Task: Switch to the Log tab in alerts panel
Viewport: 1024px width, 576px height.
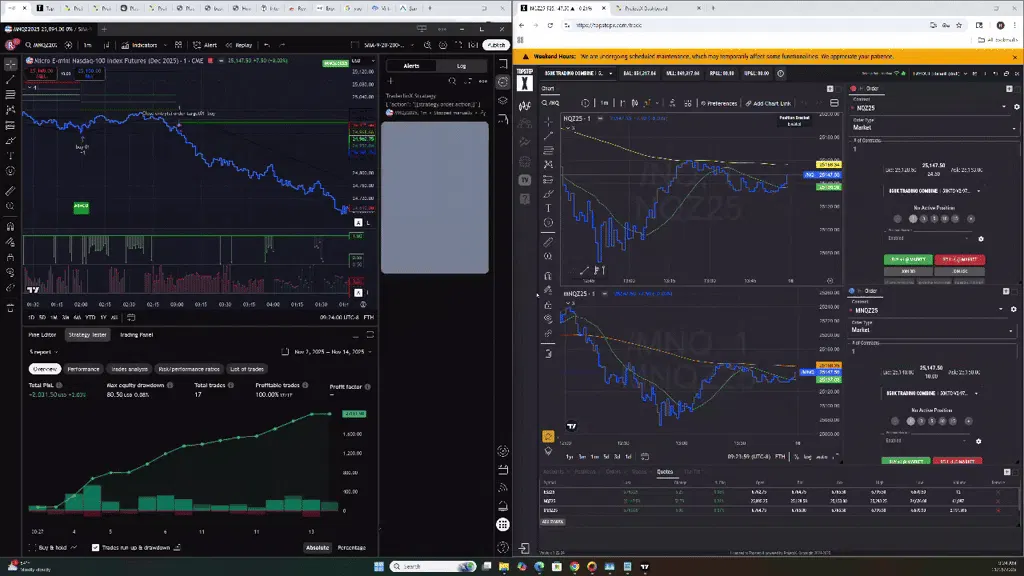Action: 461,66
